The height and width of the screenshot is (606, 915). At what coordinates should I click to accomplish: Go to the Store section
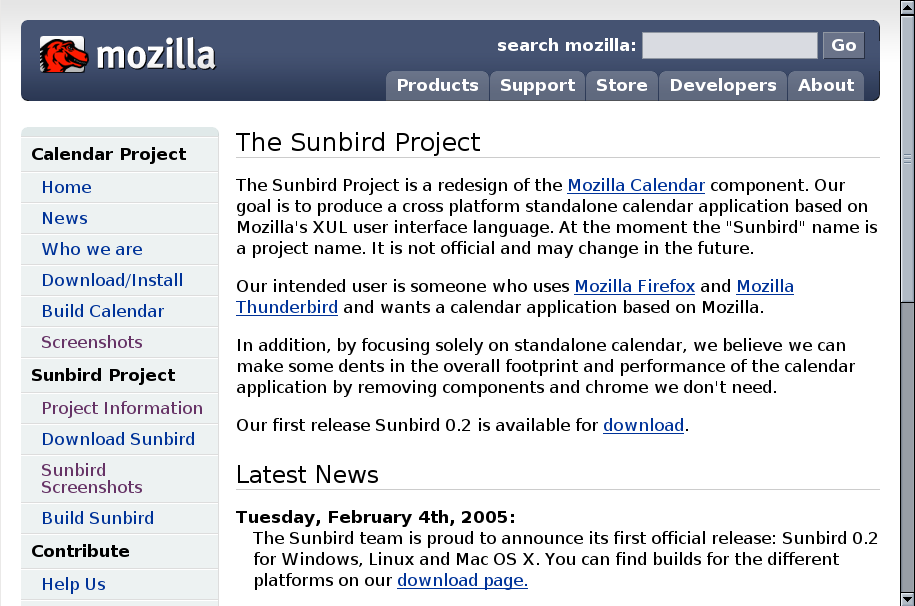(621, 85)
